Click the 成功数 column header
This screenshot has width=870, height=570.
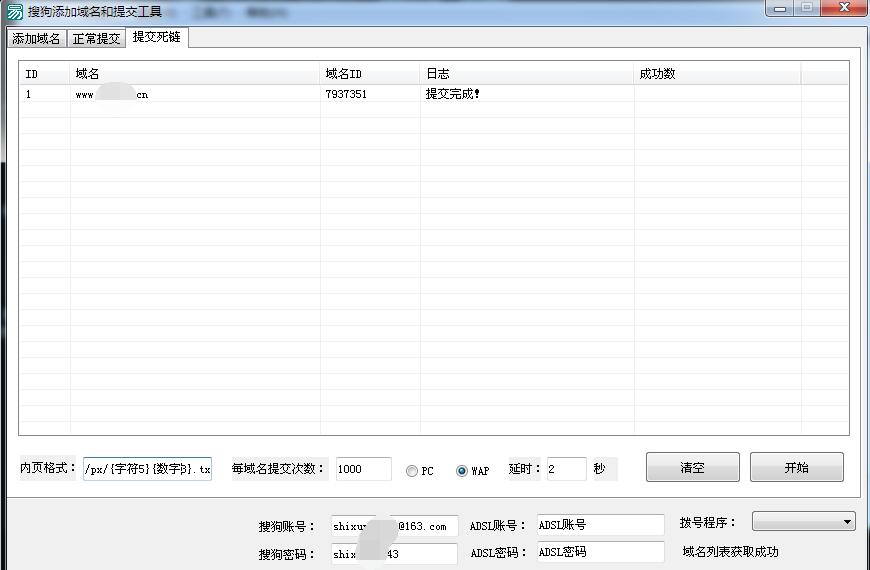(717, 73)
